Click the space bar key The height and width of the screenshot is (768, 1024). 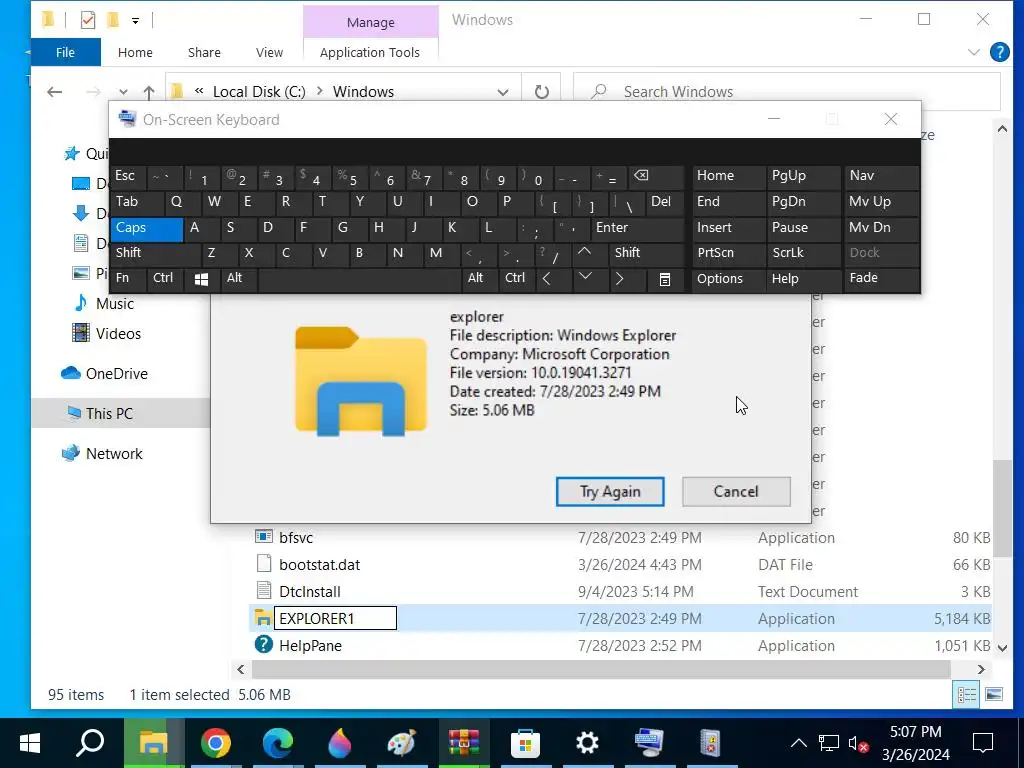click(359, 278)
